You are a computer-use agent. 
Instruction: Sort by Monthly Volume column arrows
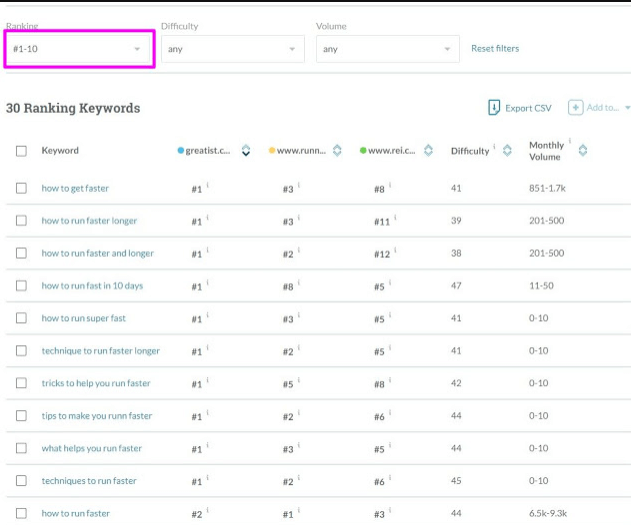coord(583,151)
